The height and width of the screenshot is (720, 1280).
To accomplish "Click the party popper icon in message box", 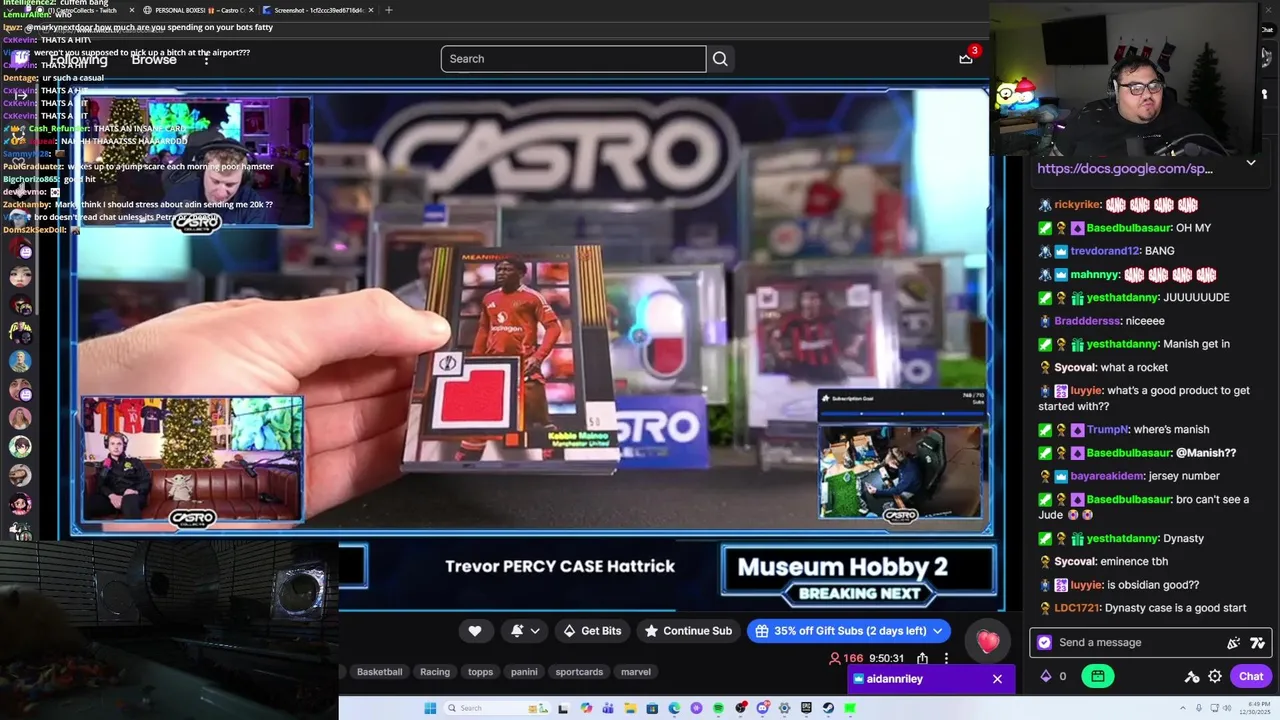I will point(1233,643).
